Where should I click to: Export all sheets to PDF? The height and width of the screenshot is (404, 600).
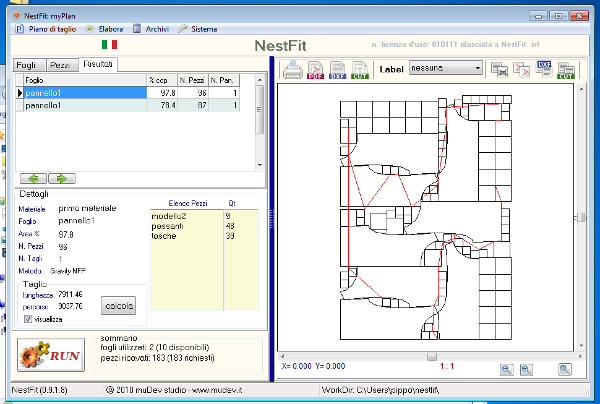coord(521,70)
